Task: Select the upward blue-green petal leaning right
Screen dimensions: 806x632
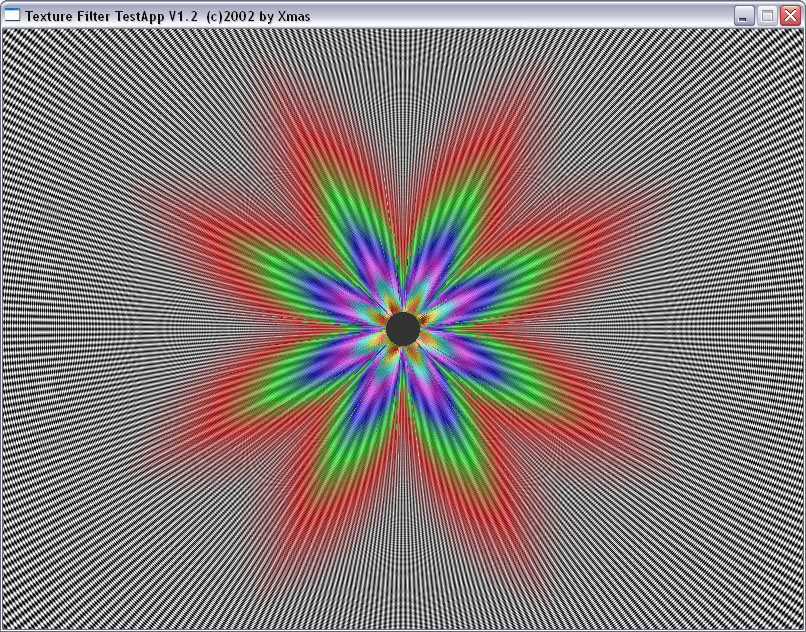Action: point(447,237)
